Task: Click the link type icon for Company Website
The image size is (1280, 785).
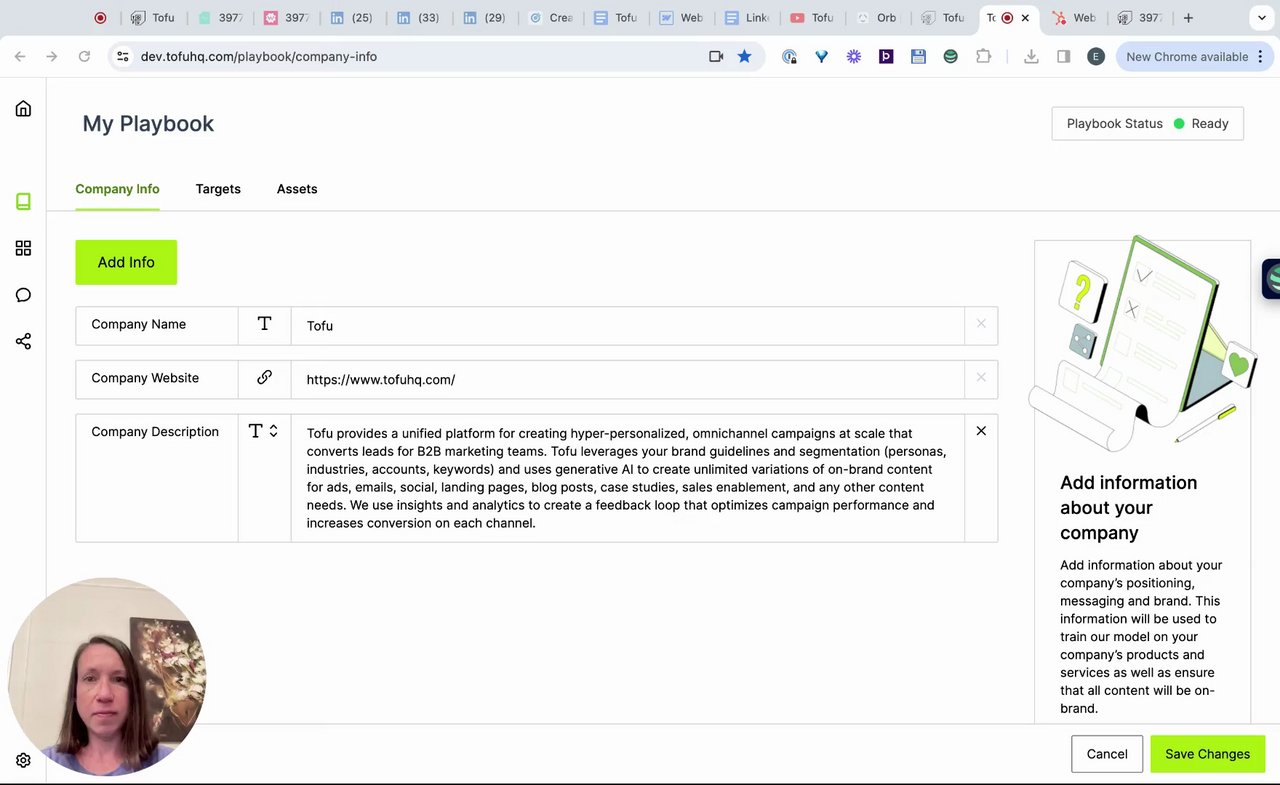Action: coord(264,378)
